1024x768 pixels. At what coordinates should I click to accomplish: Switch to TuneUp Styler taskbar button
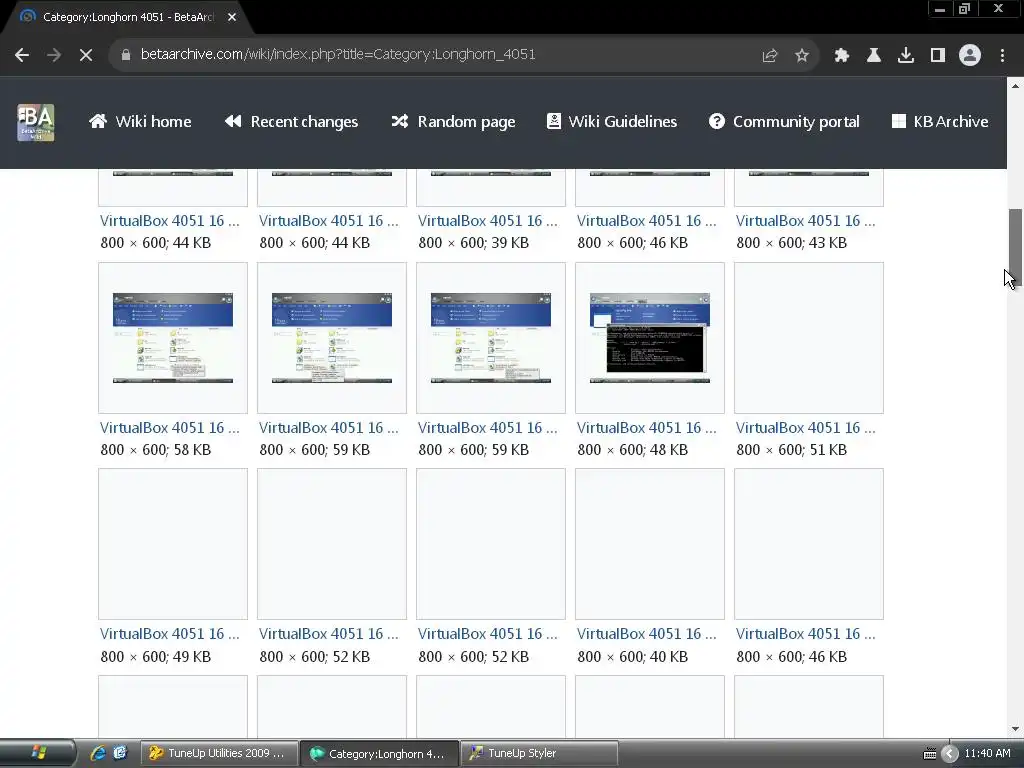click(539, 753)
